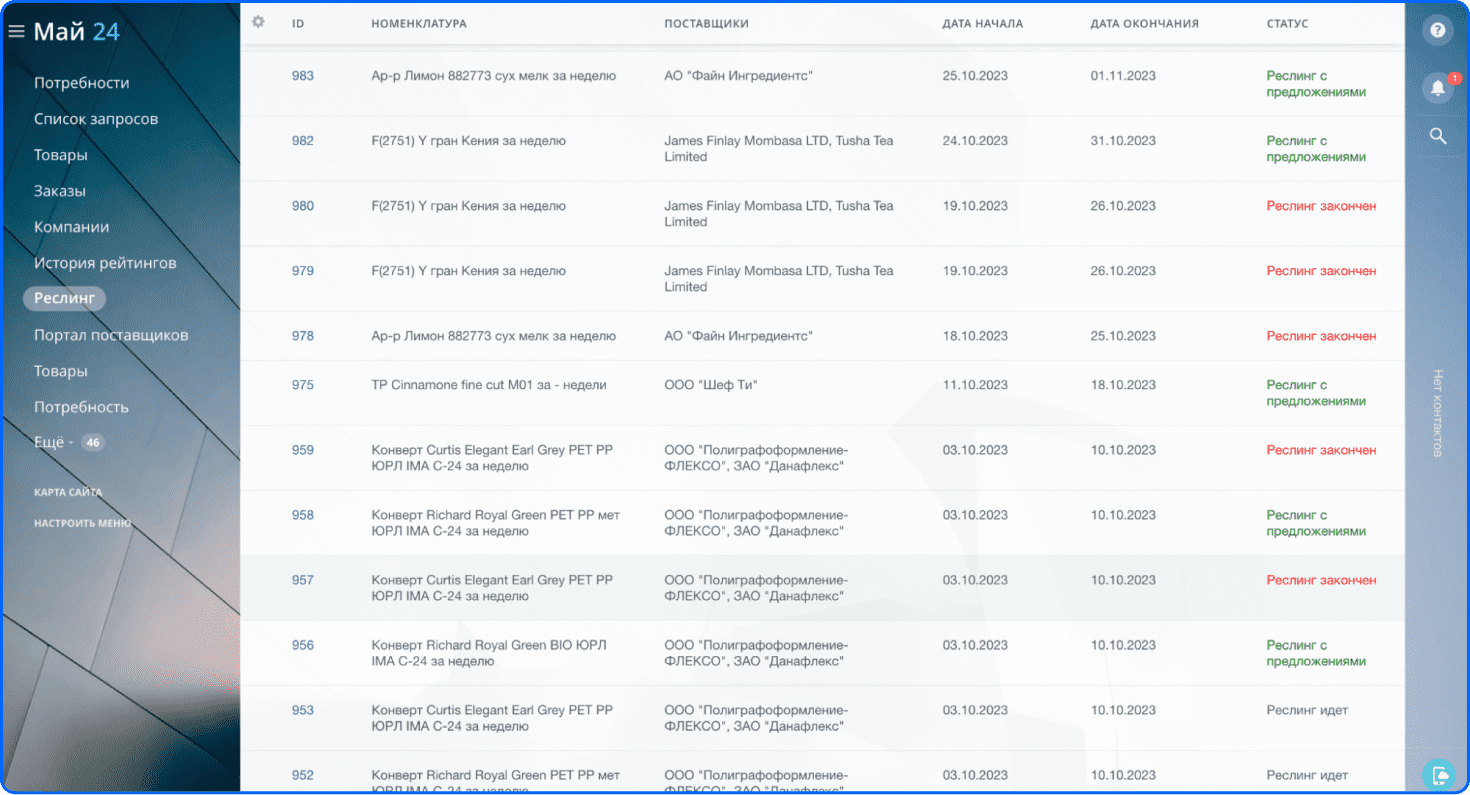The image size is (1470, 795).
Task: Click 'Реслинг закончен' status in row 957
Action: pyautogui.click(x=1321, y=580)
